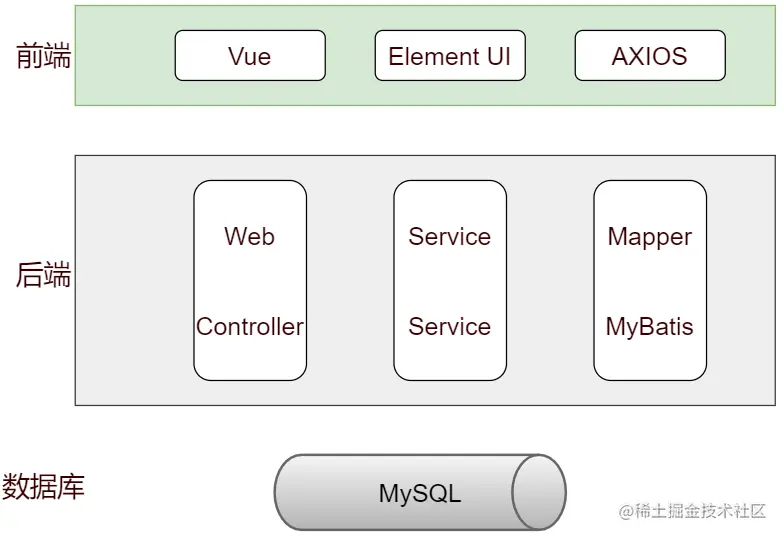Click the 后端 layer label

coord(43,275)
